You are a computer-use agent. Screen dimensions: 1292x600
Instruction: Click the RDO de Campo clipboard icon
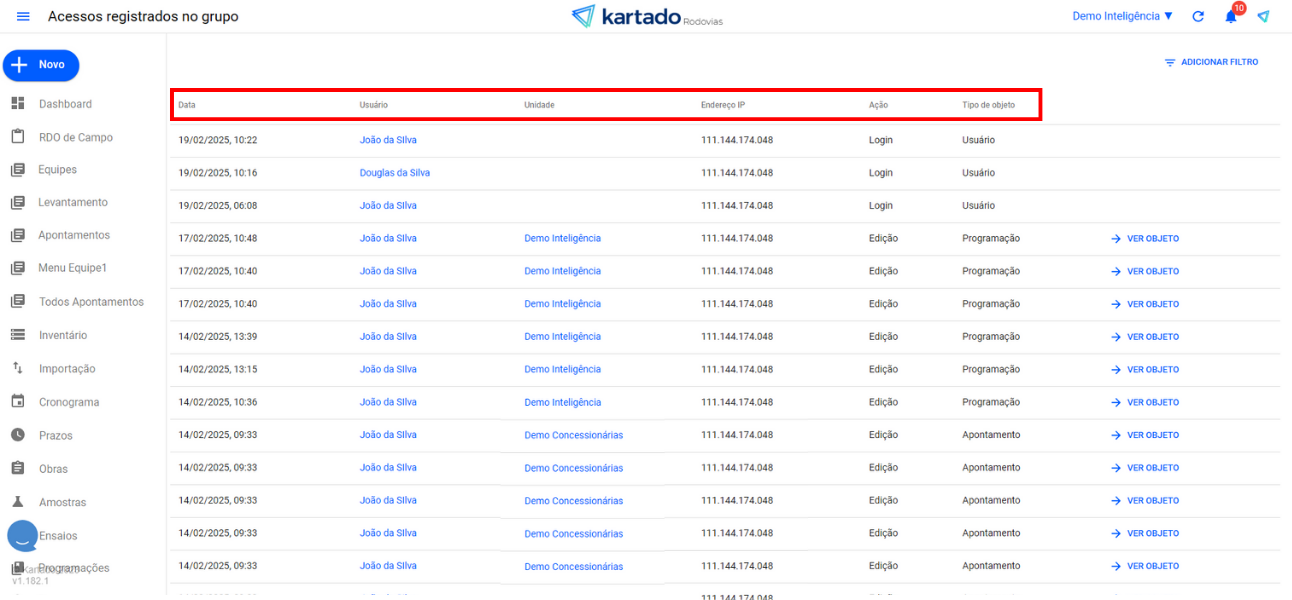tap(17, 137)
